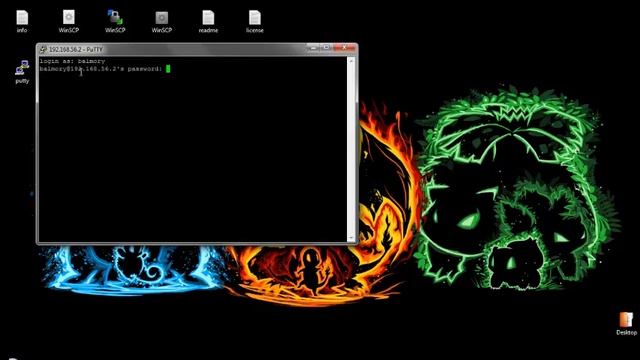Screen dimensions: 640x360
Task: Click the PuTTY scrollbar up arrow
Action: coord(351,60)
